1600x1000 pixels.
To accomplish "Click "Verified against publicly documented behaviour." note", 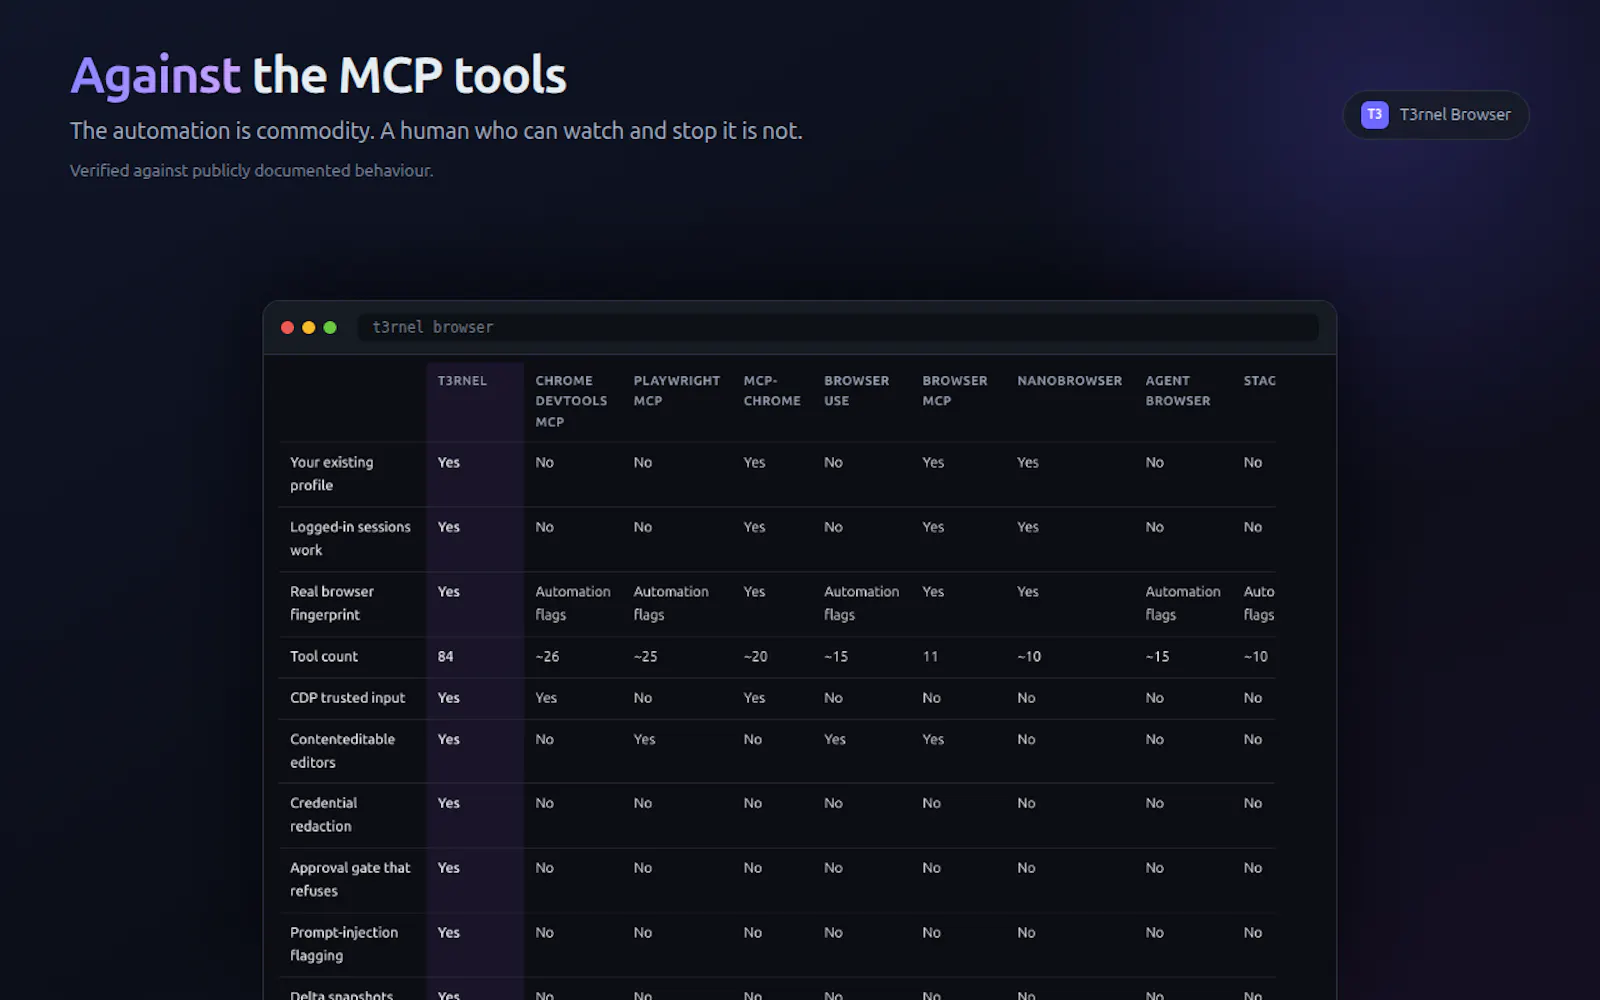I will click(x=251, y=171).
